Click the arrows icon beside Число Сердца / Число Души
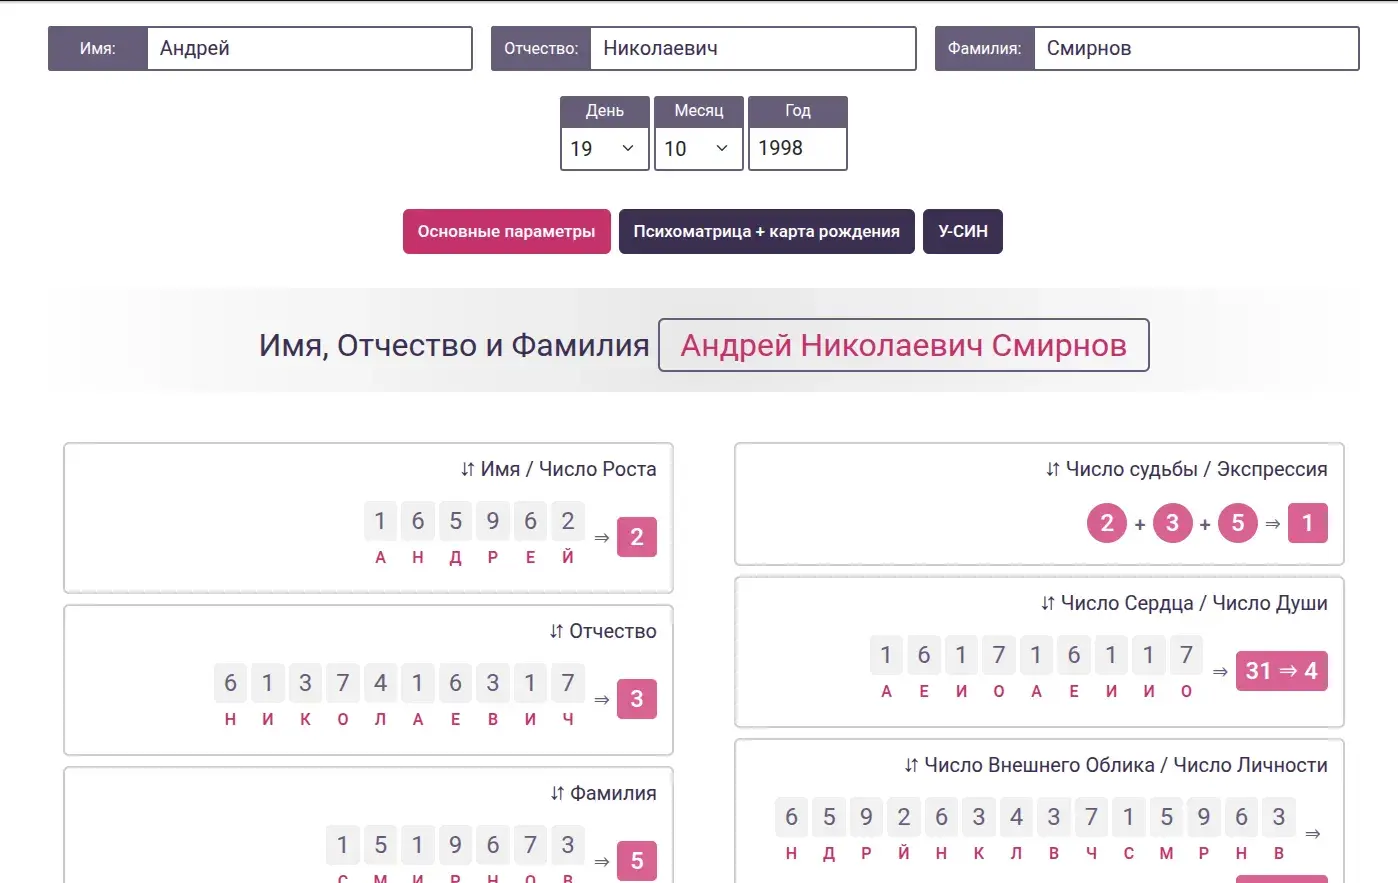Viewport: 1398px width, 883px height. click(x=1047, y=603)
